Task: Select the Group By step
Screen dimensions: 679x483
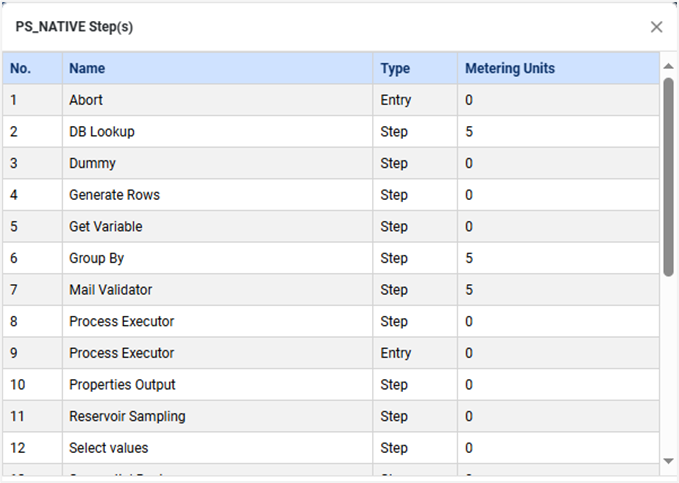Action: 96,258
